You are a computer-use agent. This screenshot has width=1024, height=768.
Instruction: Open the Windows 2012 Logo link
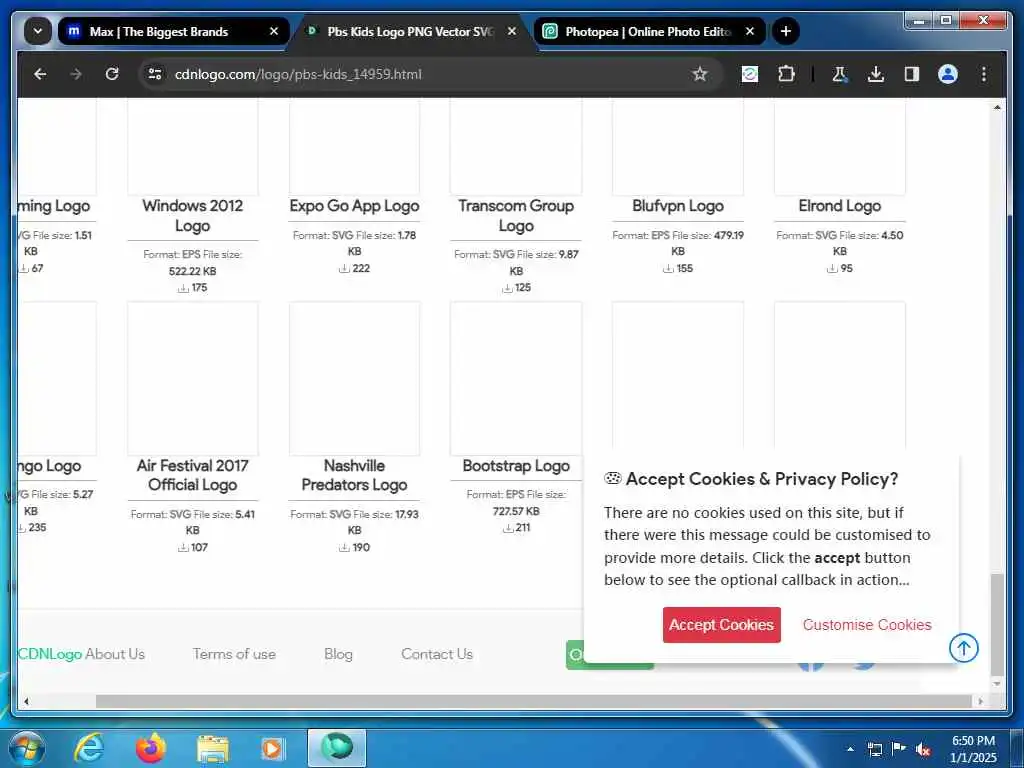193,216
